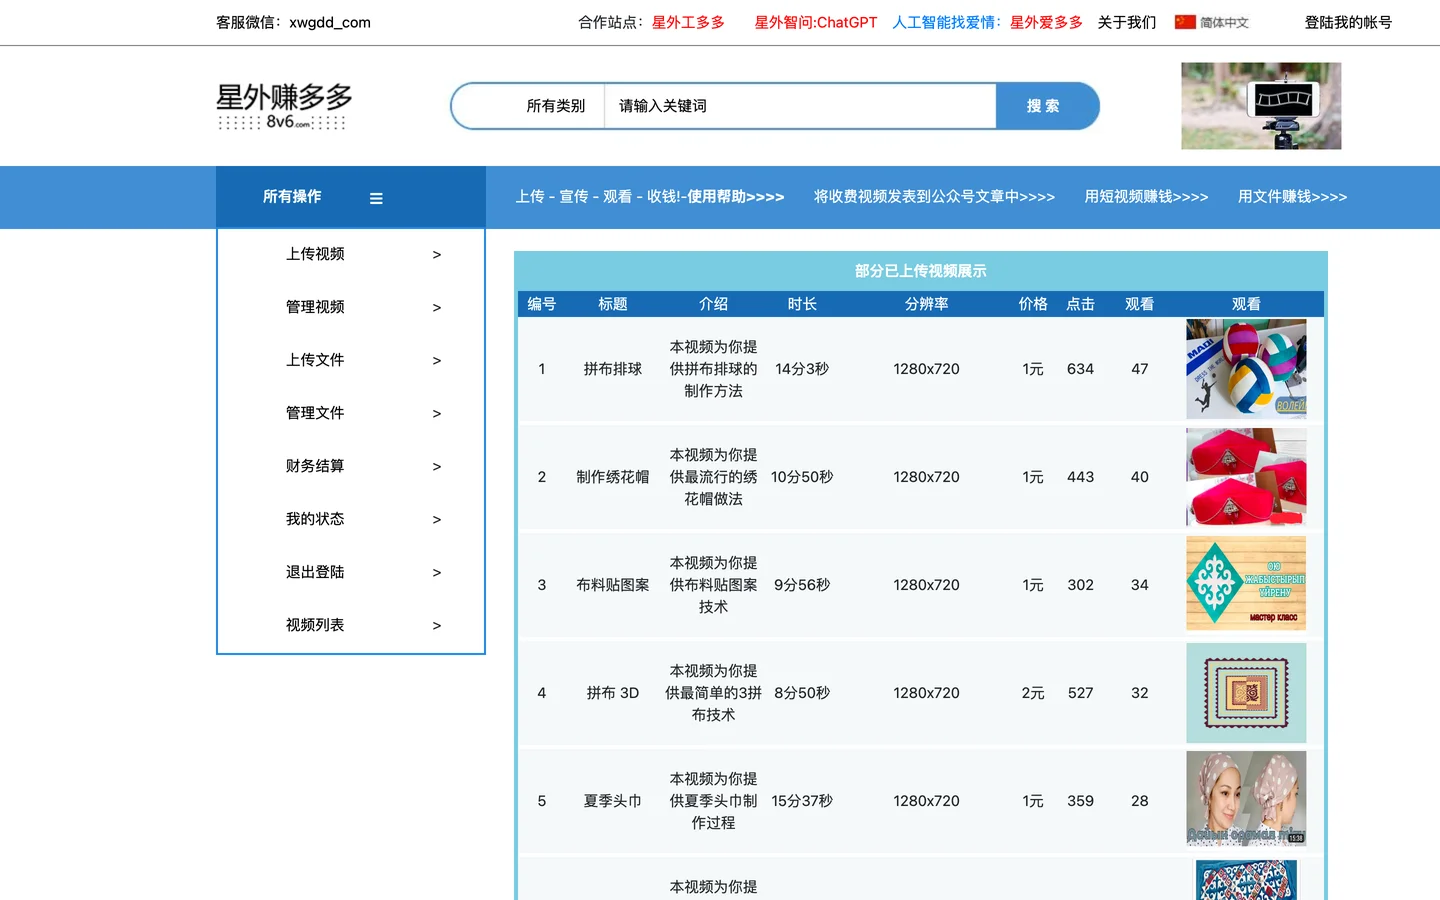Click the 分辨率 column header
Image resolution: width=1440 pixels, height=900 pixels.
[927, 304]
